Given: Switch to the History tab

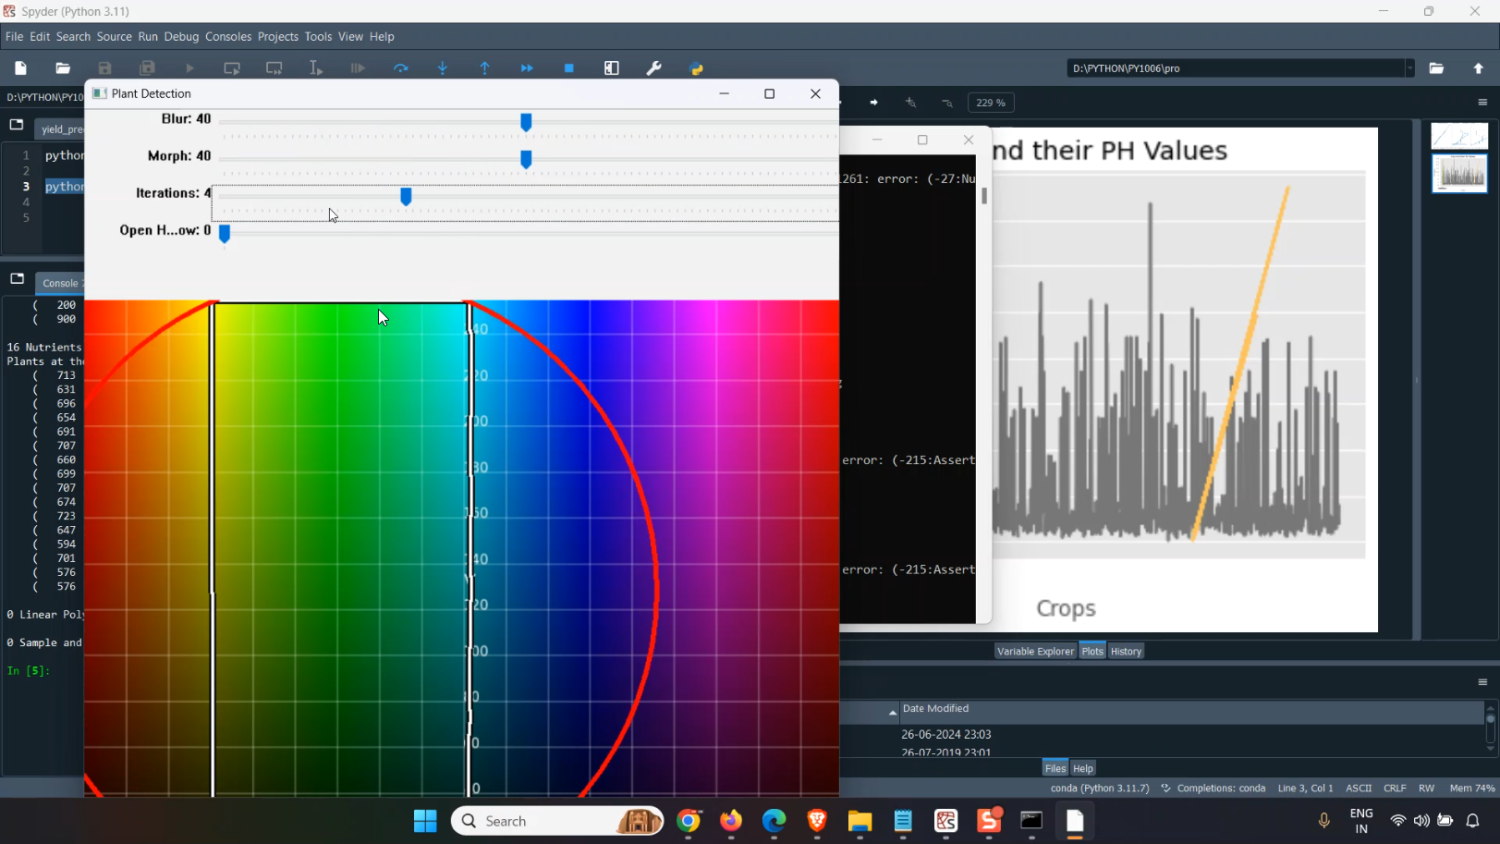Looking at the screenshot, I should coord(1126,651).
